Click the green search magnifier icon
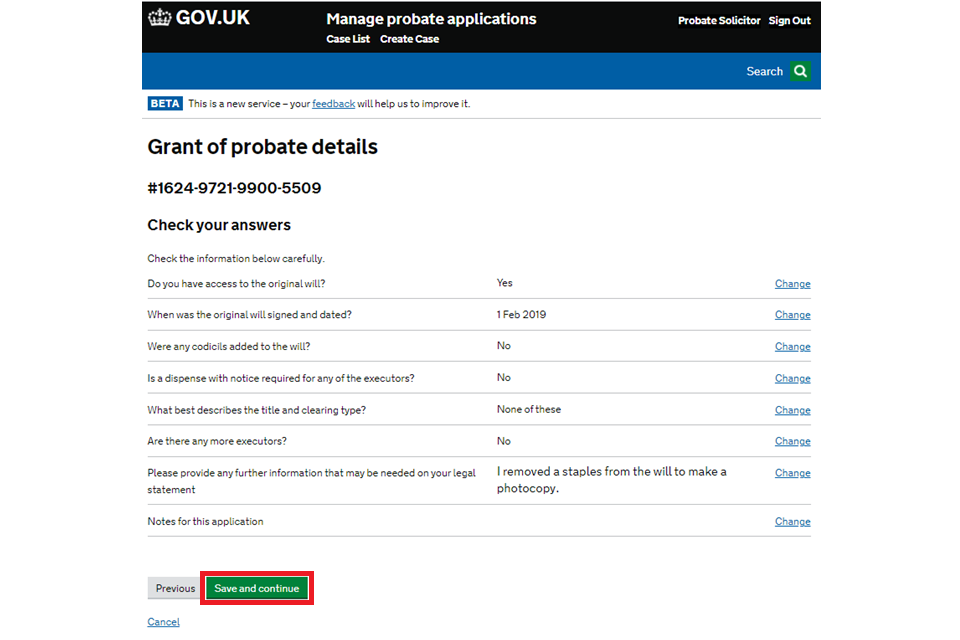 coord(800,71)
